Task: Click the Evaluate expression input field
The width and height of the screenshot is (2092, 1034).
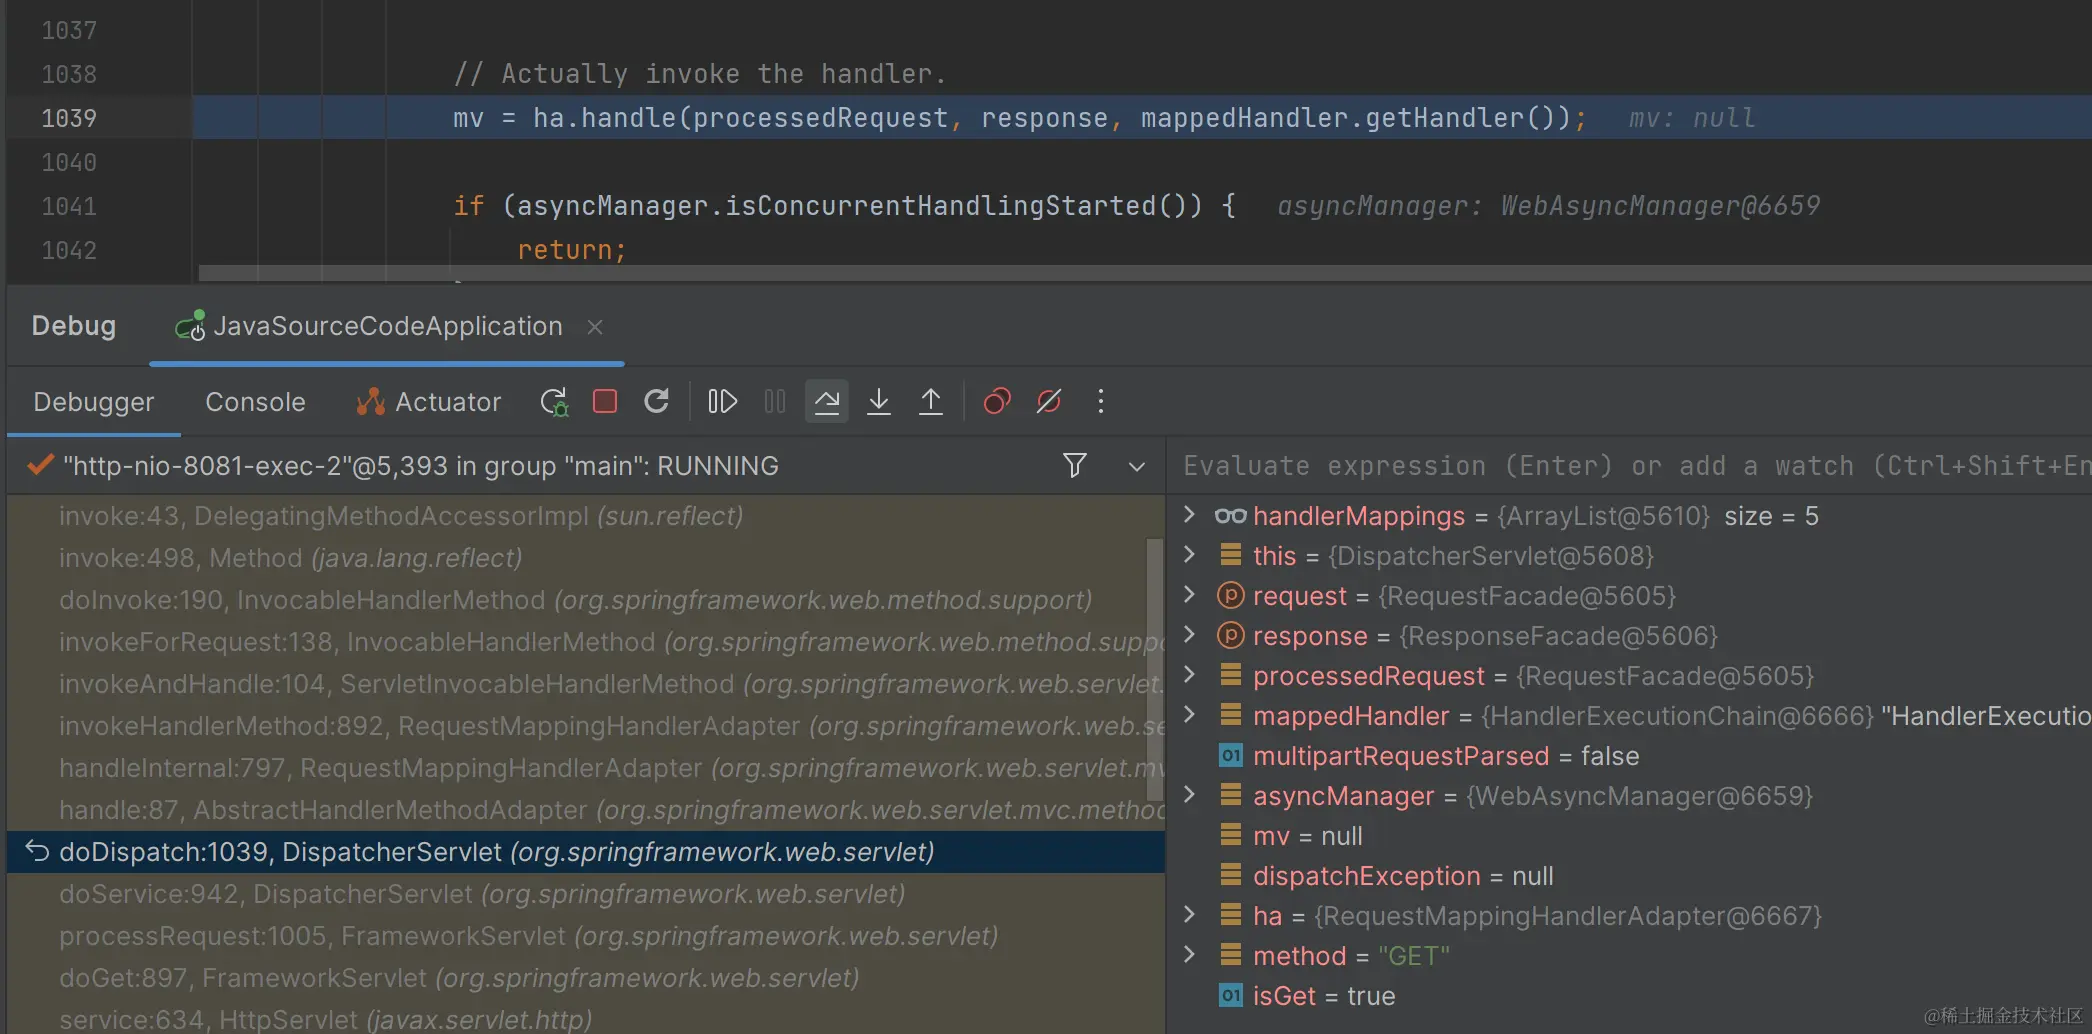Action: point(1630,466)
